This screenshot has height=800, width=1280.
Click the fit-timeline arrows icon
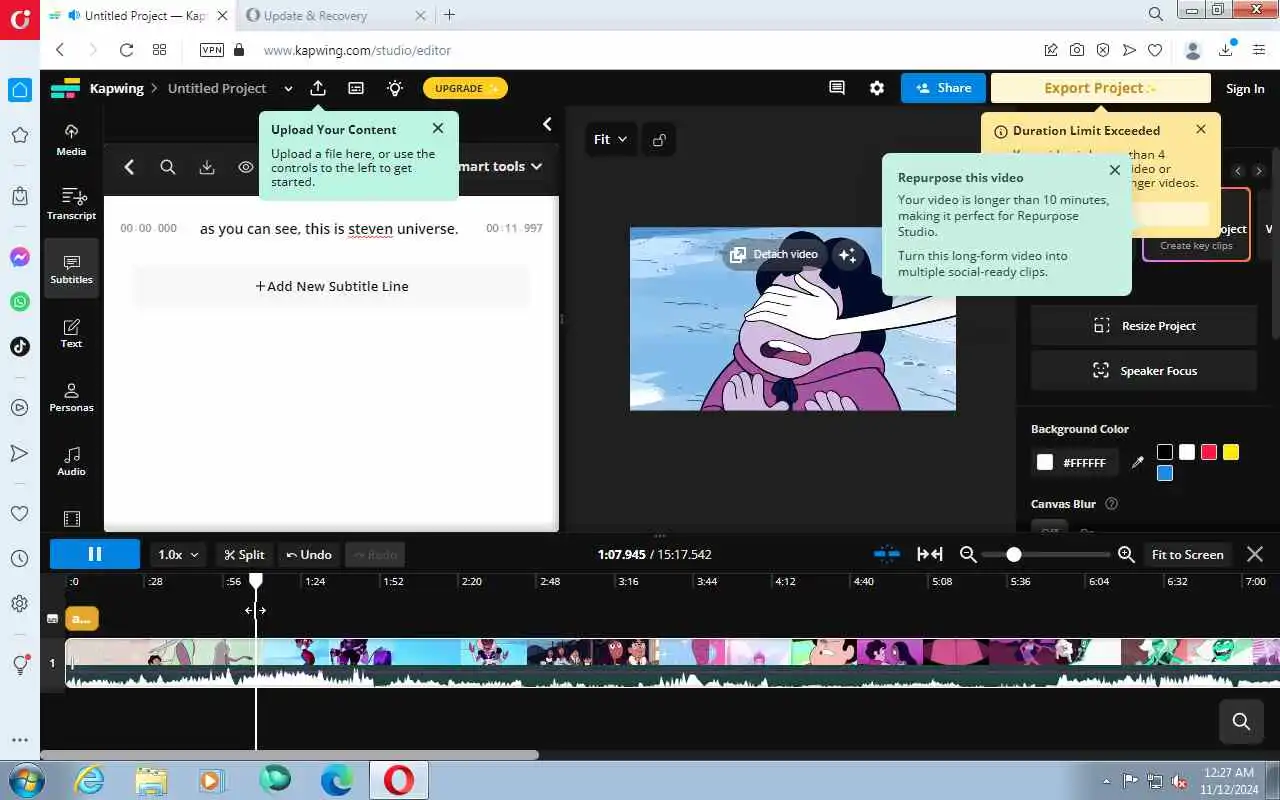[x=930, y=554]
